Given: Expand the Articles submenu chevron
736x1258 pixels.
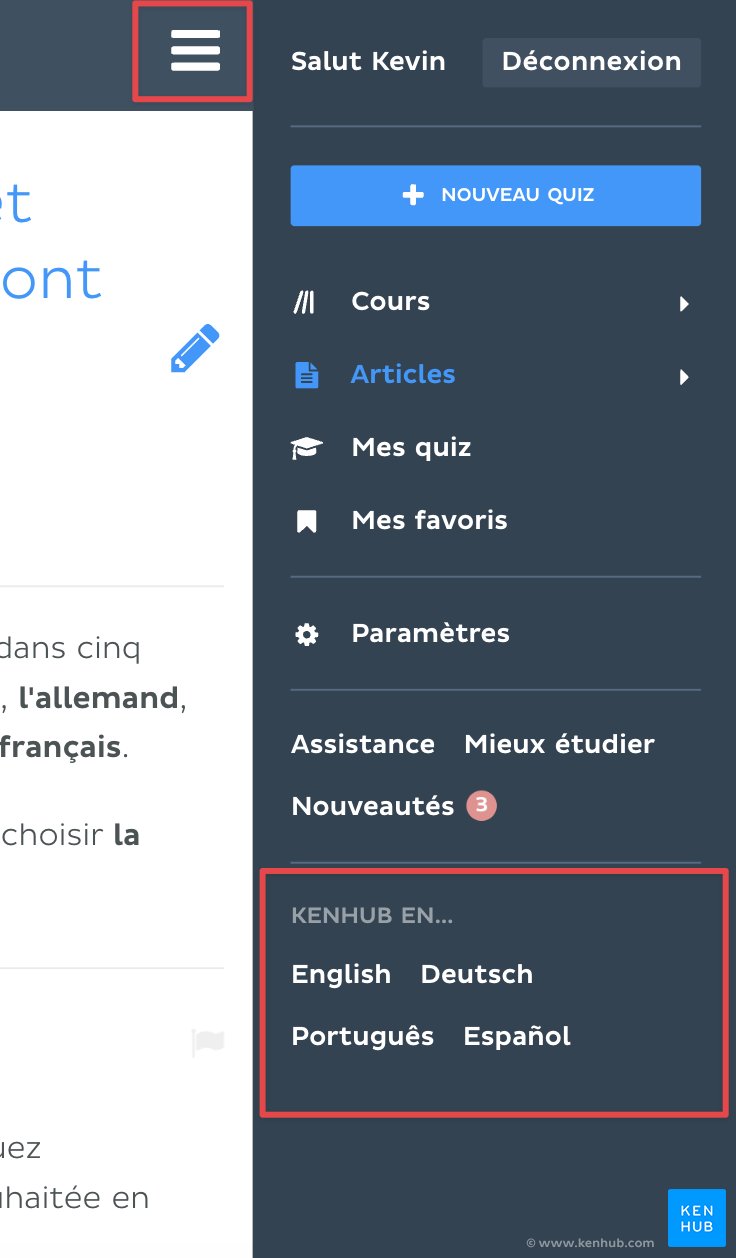Looking at the screenshot, I should pyautogui.click(x=685, y=378).
